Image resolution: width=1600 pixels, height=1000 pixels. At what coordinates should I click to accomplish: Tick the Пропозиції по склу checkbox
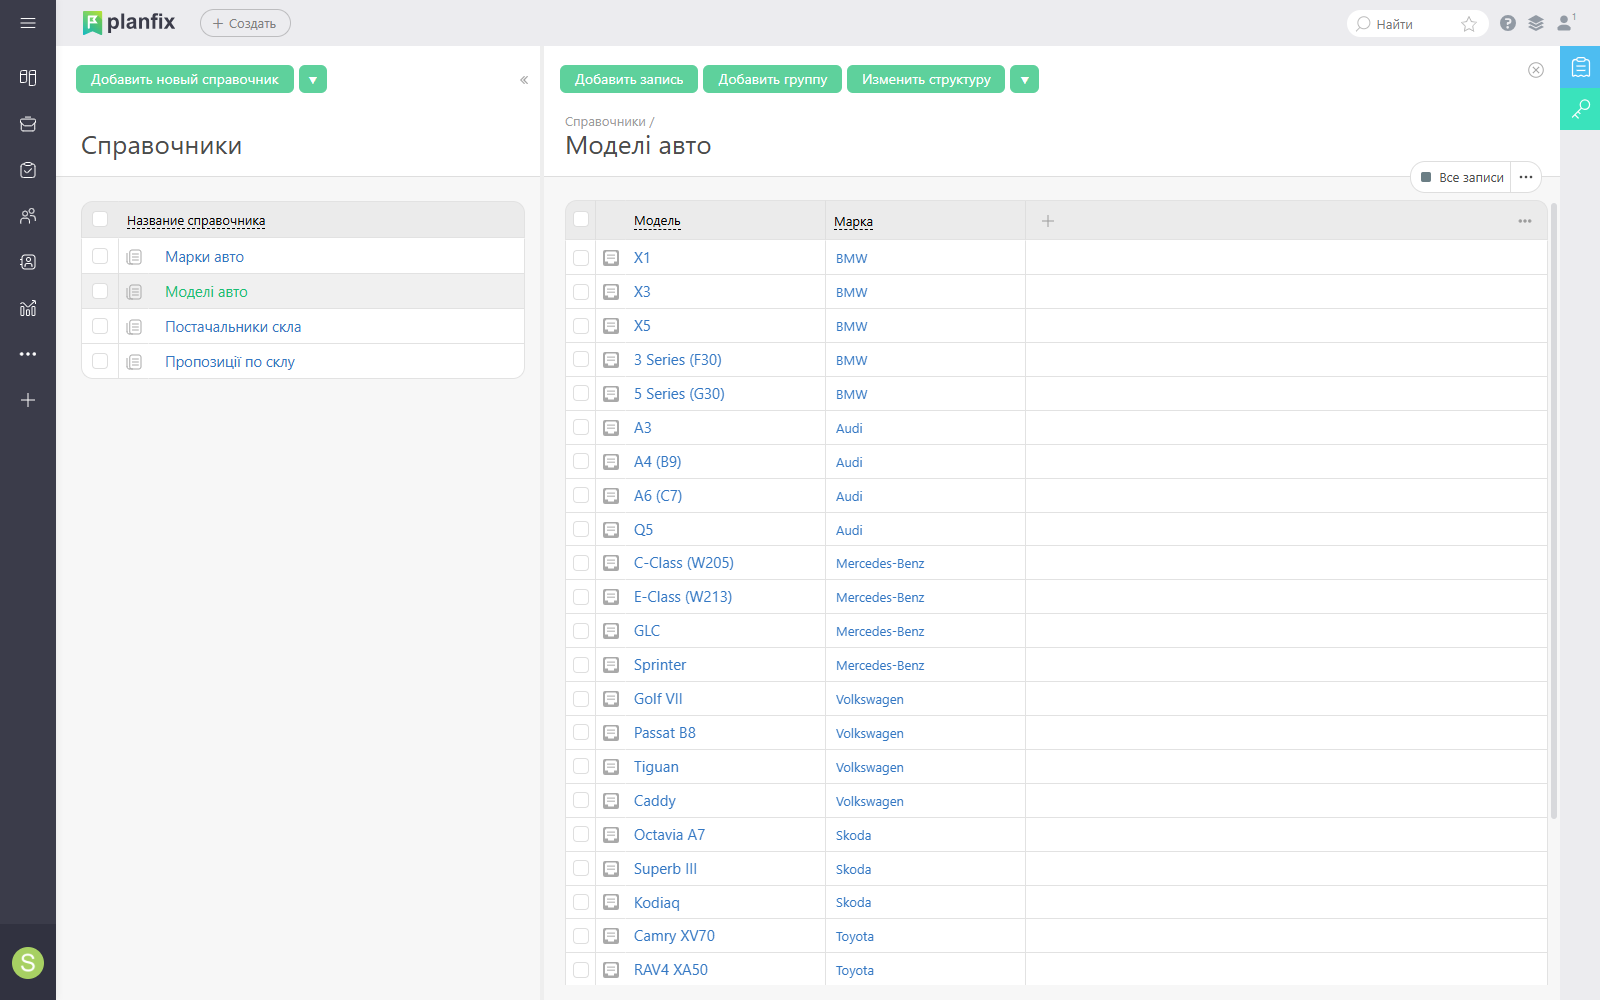pyautogui.click(x=100, y=361)
